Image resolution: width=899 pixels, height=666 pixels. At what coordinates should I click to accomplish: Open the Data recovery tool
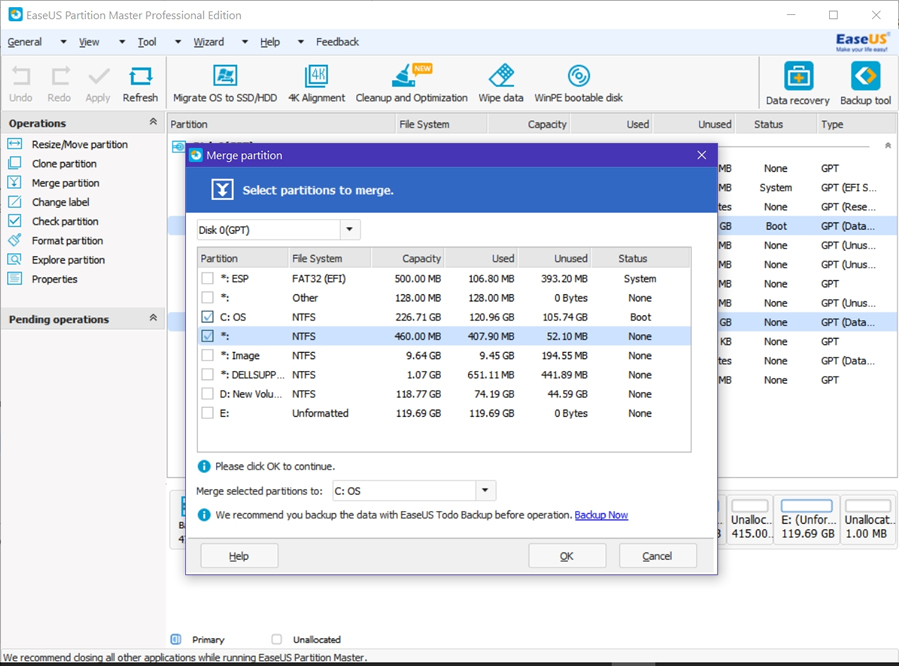797,78
